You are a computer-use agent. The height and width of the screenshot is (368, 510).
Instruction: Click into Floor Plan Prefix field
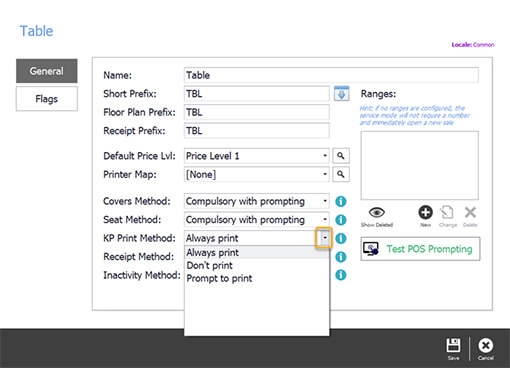[257, 112]
